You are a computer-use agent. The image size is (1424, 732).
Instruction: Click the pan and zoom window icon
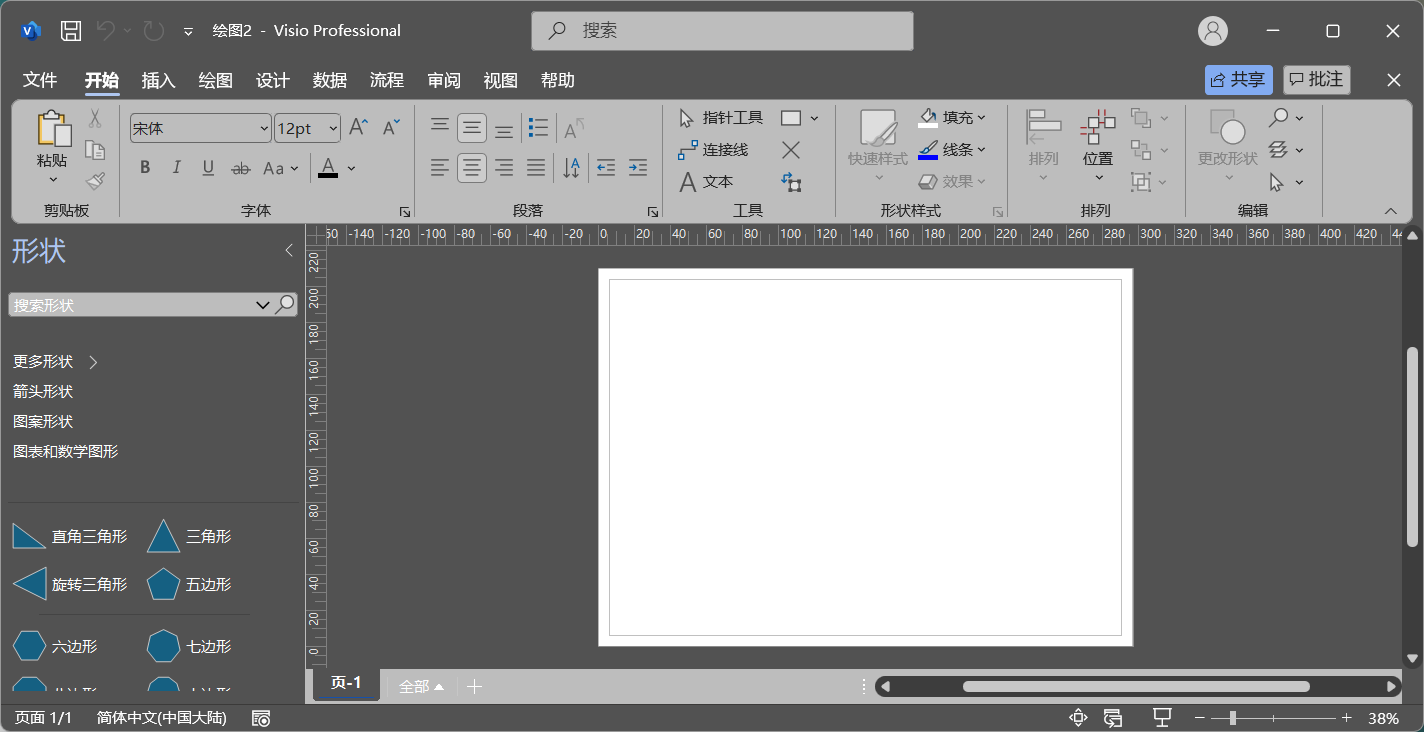1078,717
